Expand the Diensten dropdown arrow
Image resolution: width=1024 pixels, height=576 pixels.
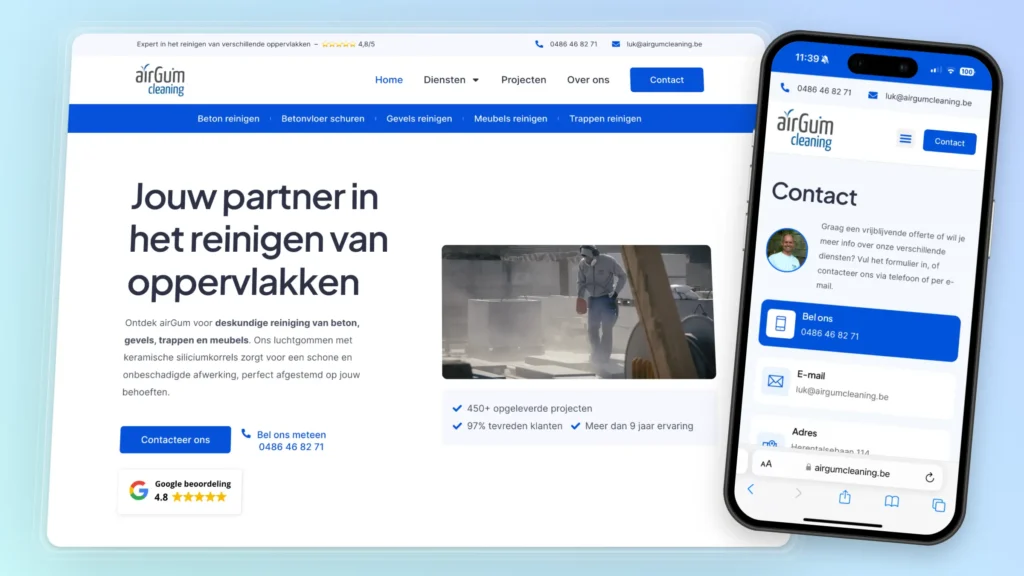coord(476,80)
